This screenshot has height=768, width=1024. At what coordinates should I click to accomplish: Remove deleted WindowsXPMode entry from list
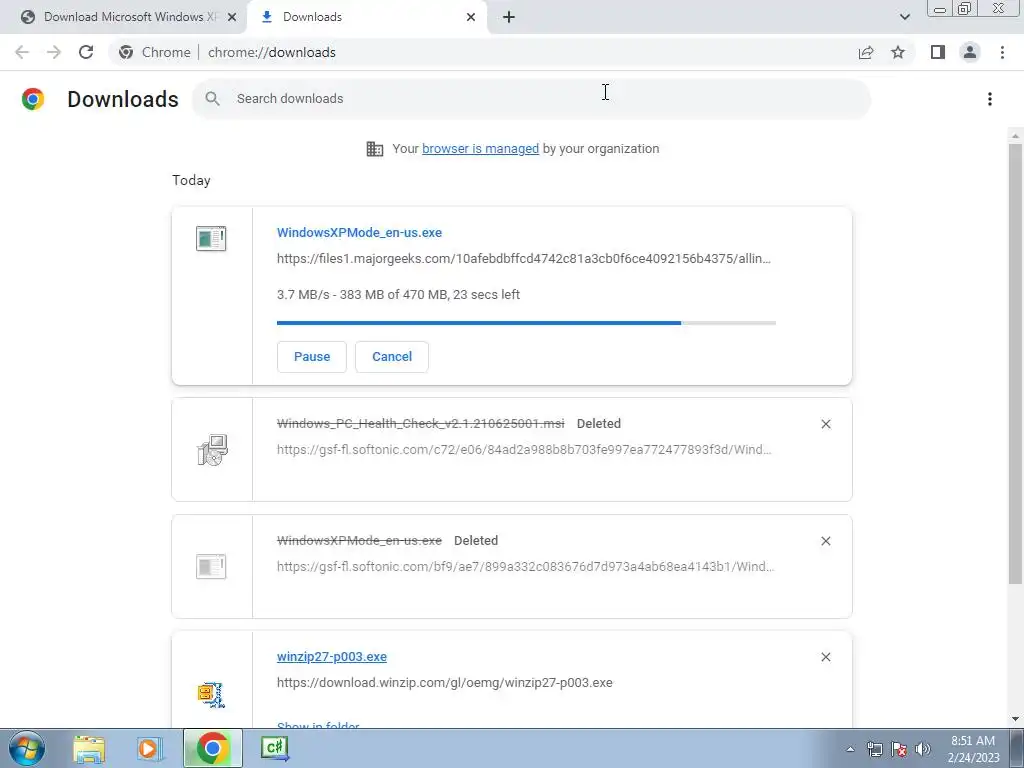point(825,541)
